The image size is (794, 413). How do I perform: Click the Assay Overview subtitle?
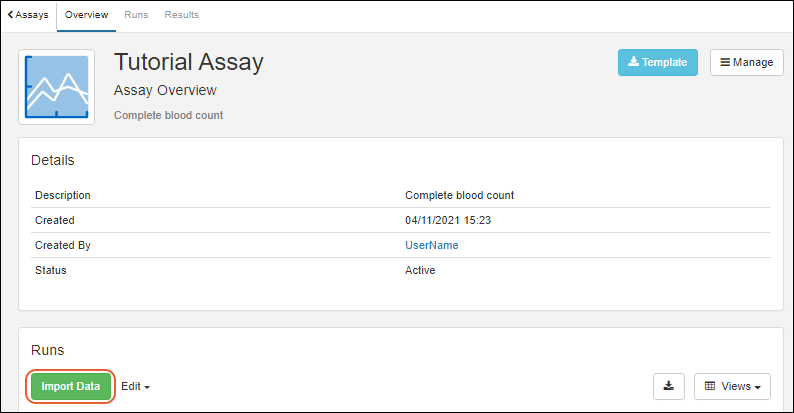[165, 91]
